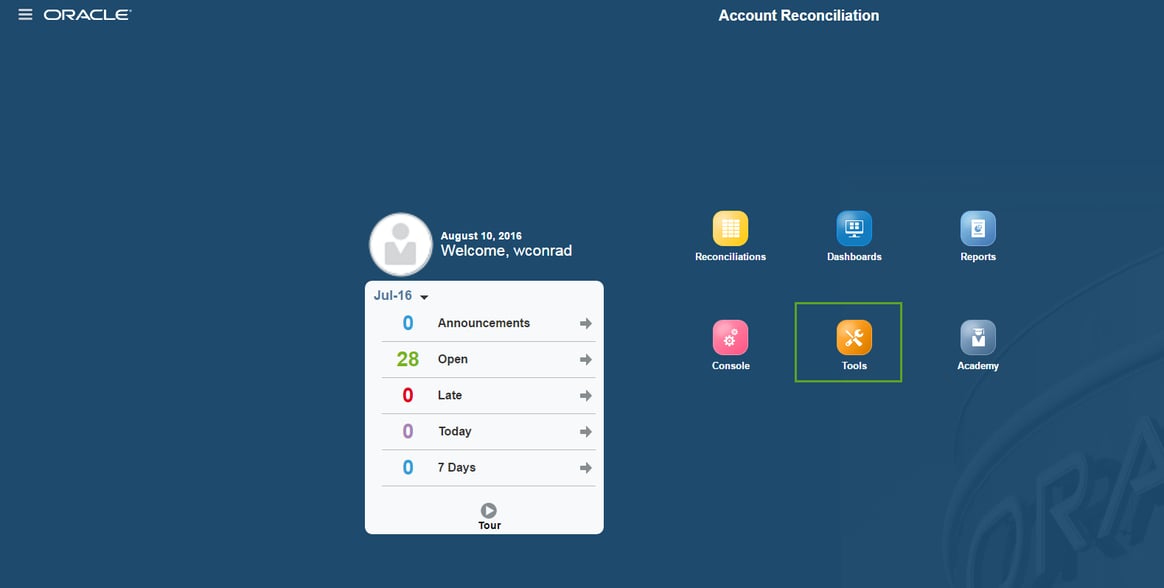Screen dimensions: 1164x588
Task: Click the user avatar picture
Action: tap(401, 244)
